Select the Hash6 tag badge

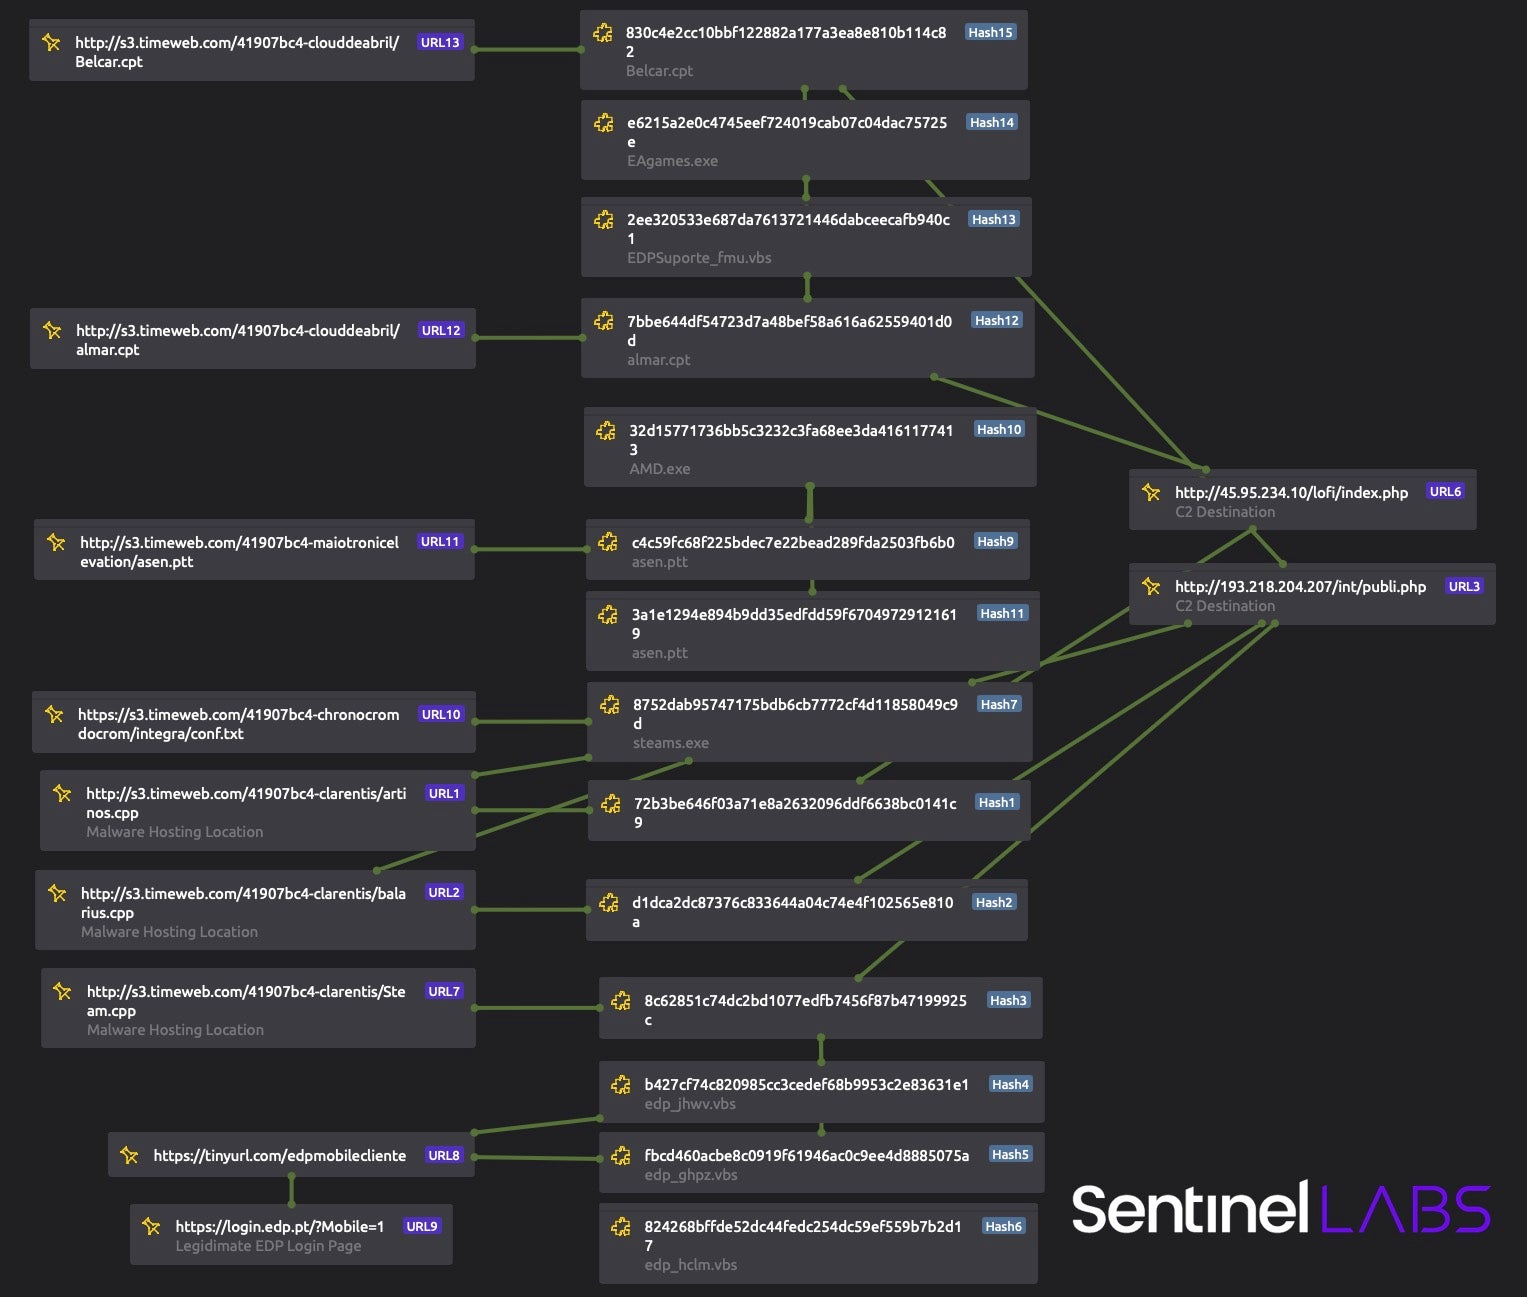[1003, 1227]
